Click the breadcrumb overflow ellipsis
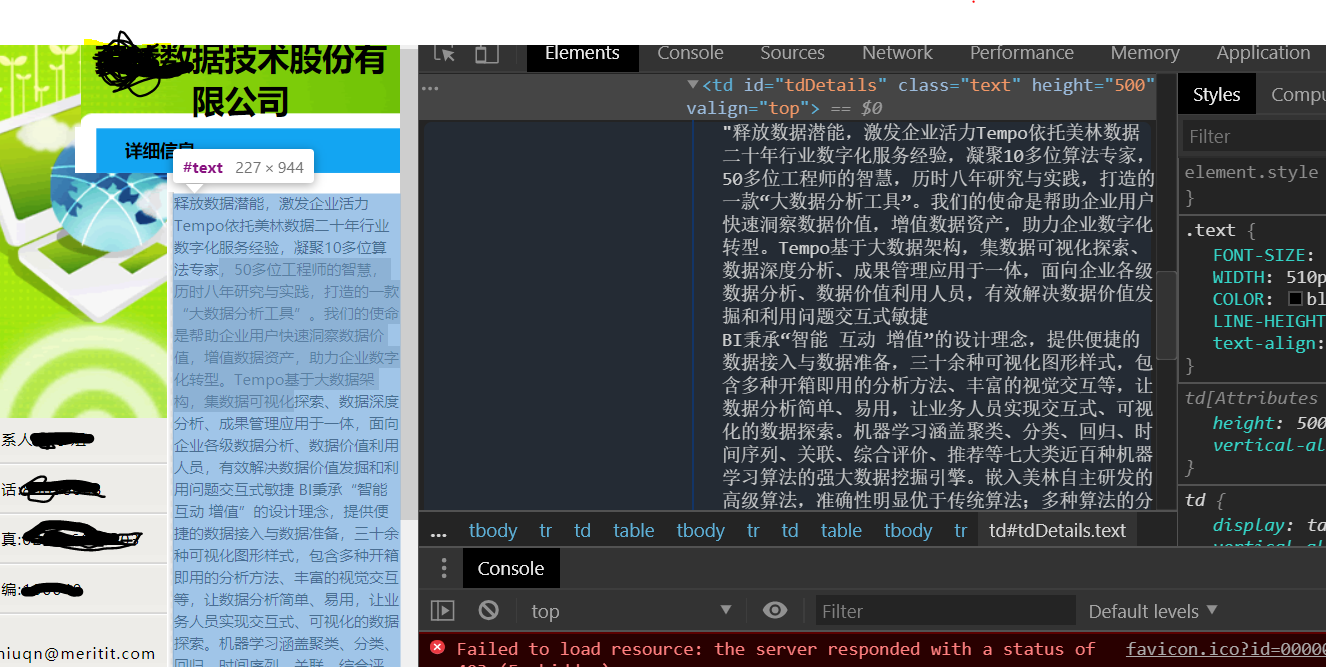 pos(439,531)
